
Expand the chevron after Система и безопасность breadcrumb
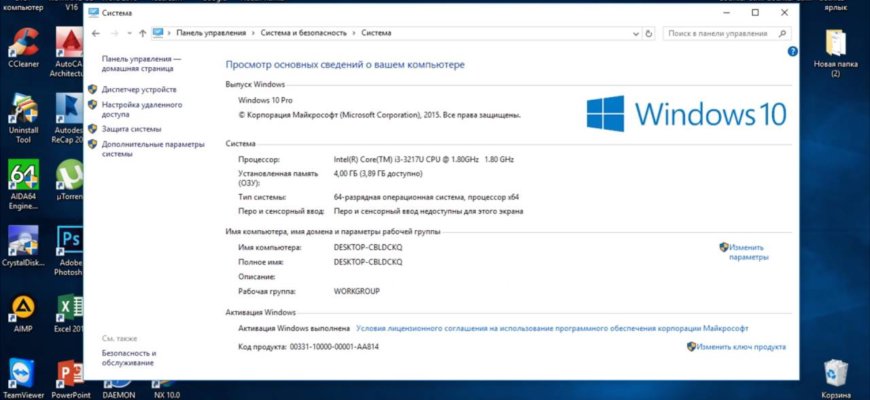point(354,33)
